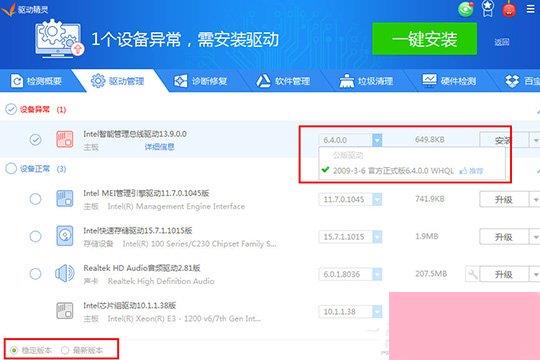The image size is (540, 360).
Task: Click the Driver Genius logo icon
Action: click(x=8, y=9)
